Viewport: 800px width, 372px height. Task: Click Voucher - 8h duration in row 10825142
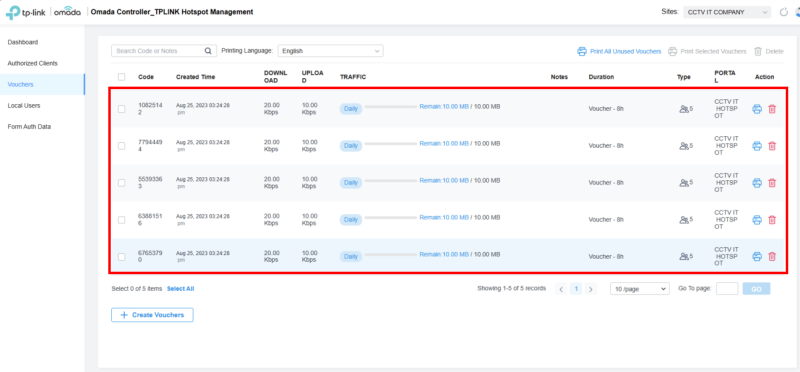606,109
